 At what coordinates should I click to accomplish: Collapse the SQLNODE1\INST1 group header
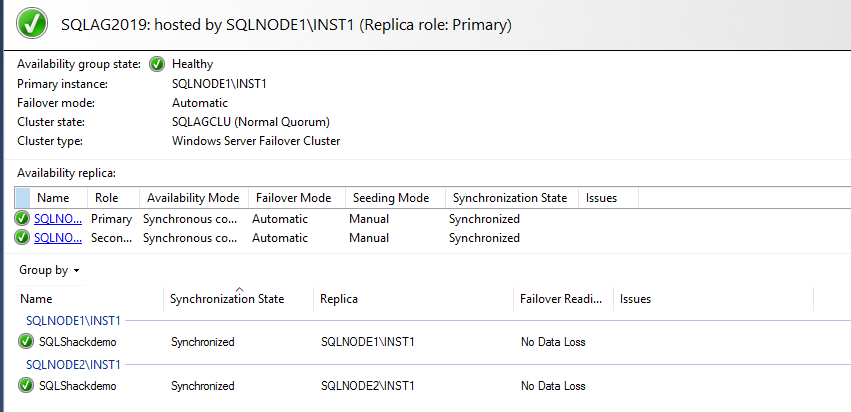click(x=73, y=321)
